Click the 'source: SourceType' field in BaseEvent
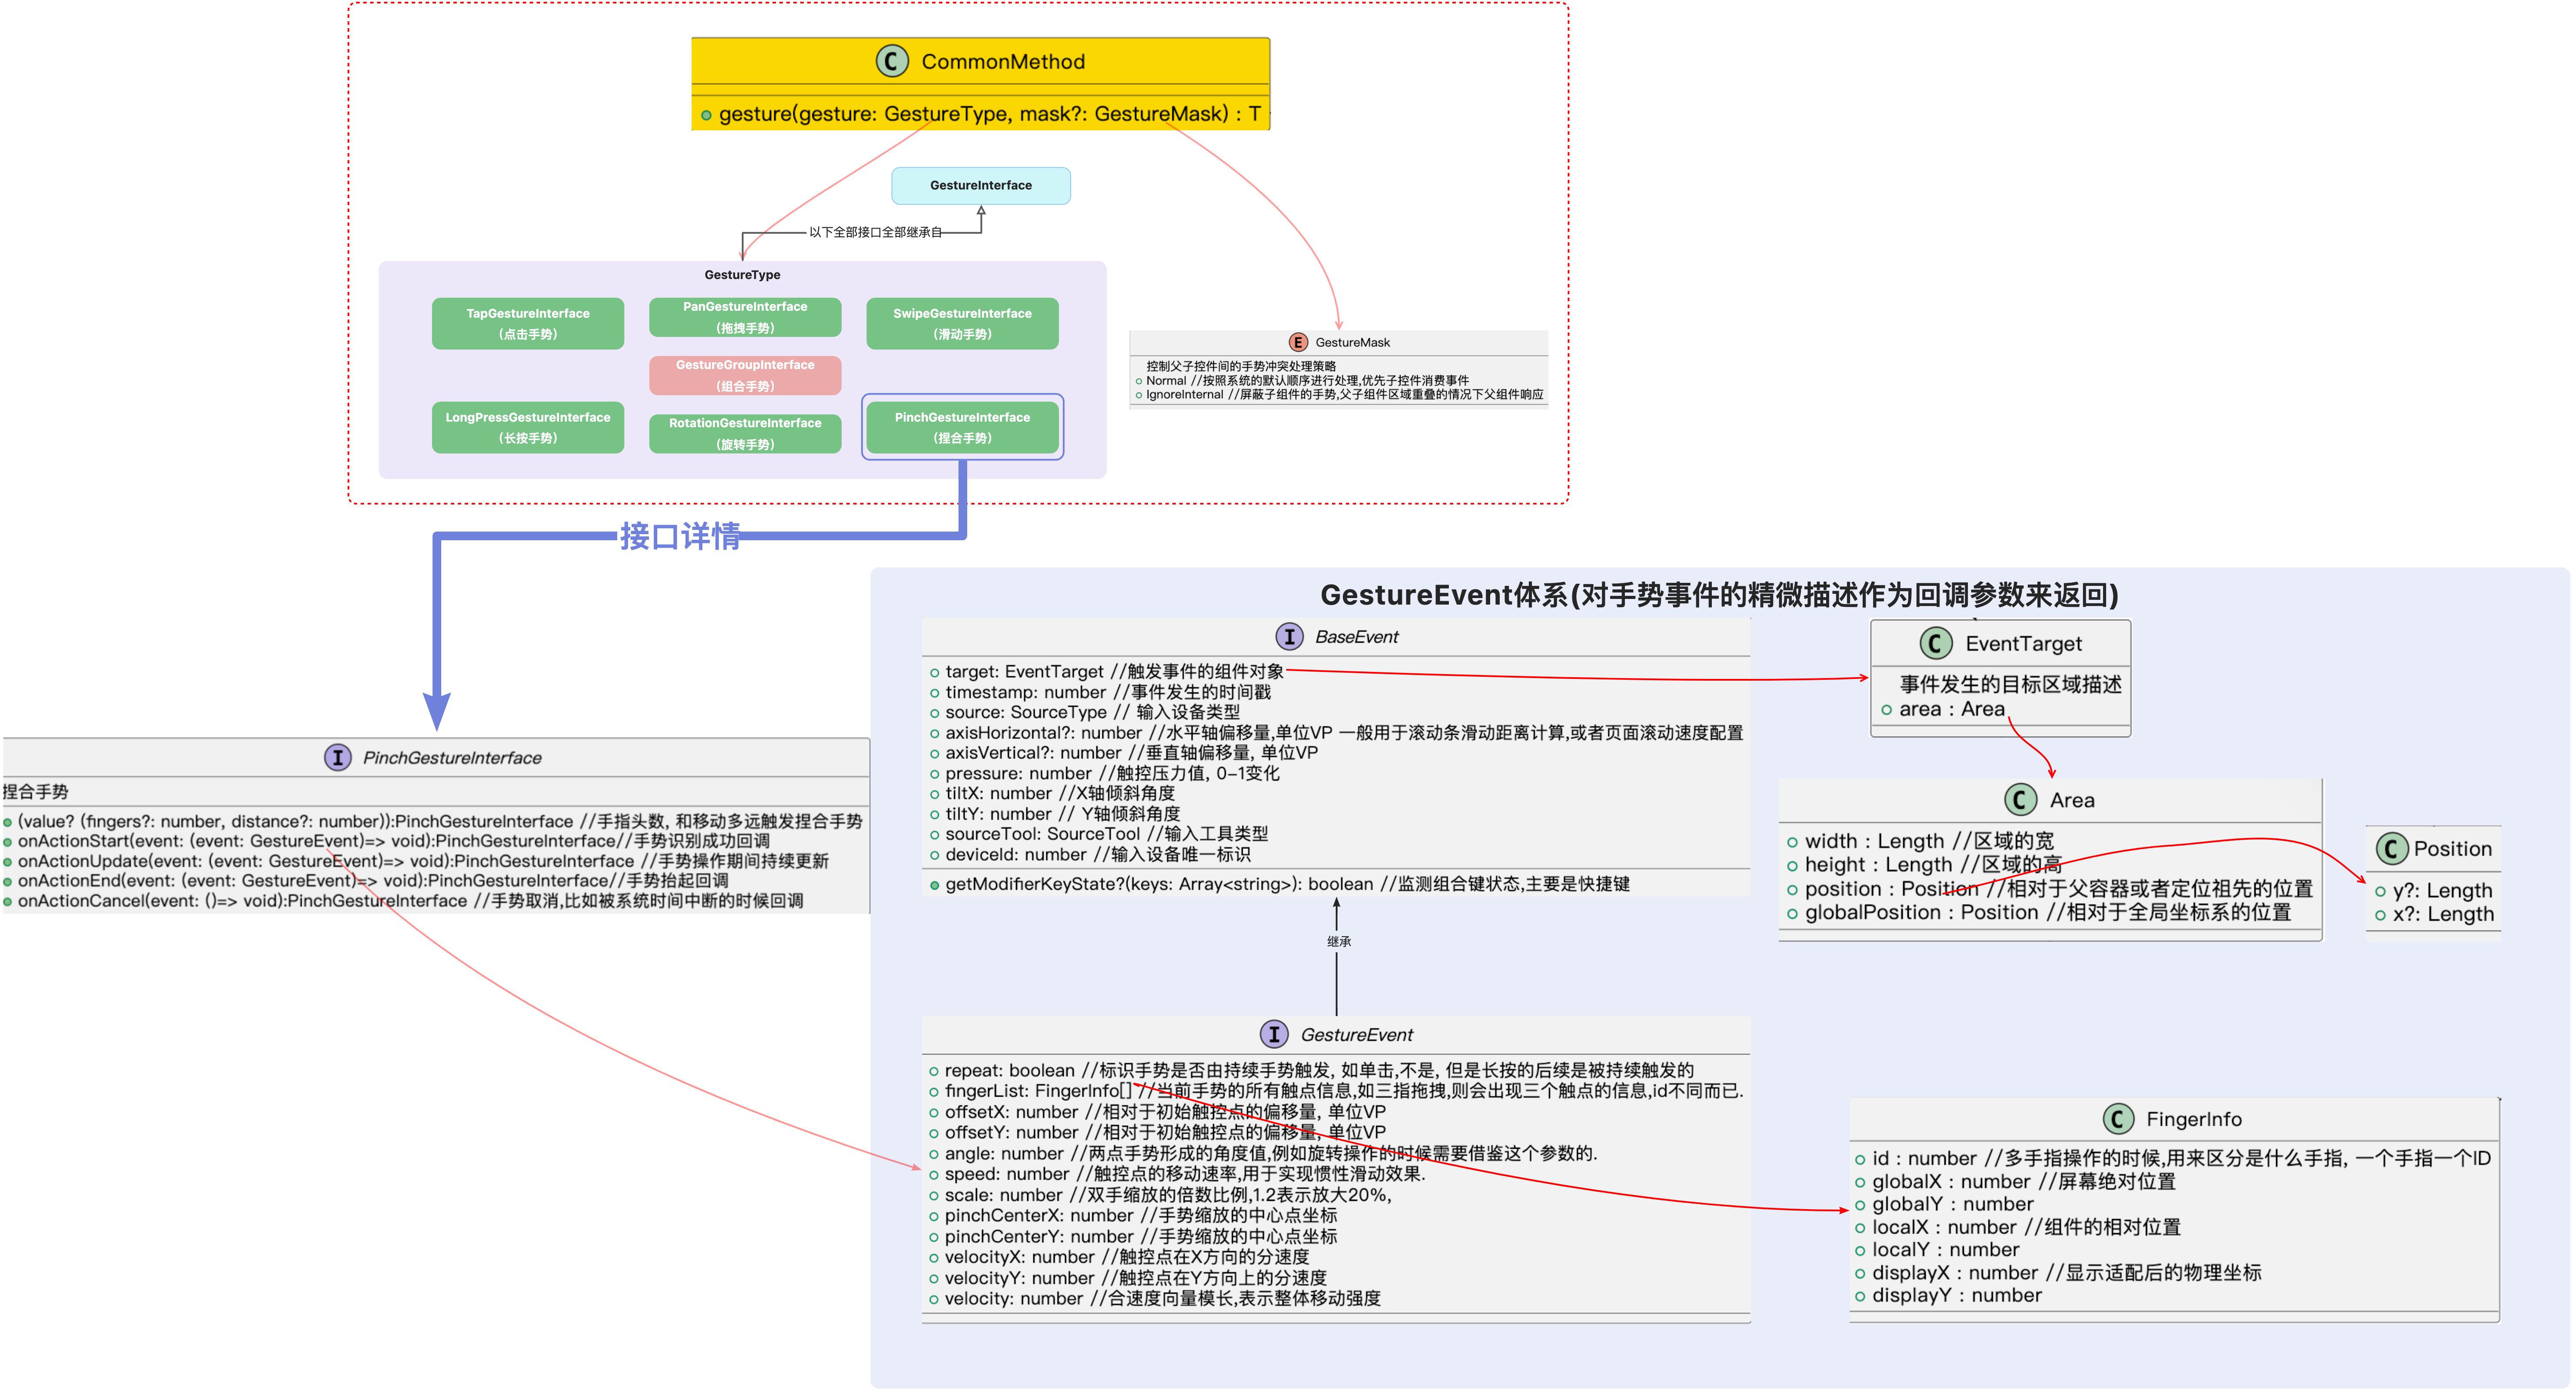This screenshot has width=2576, height=1390. tap(1084, 712)
